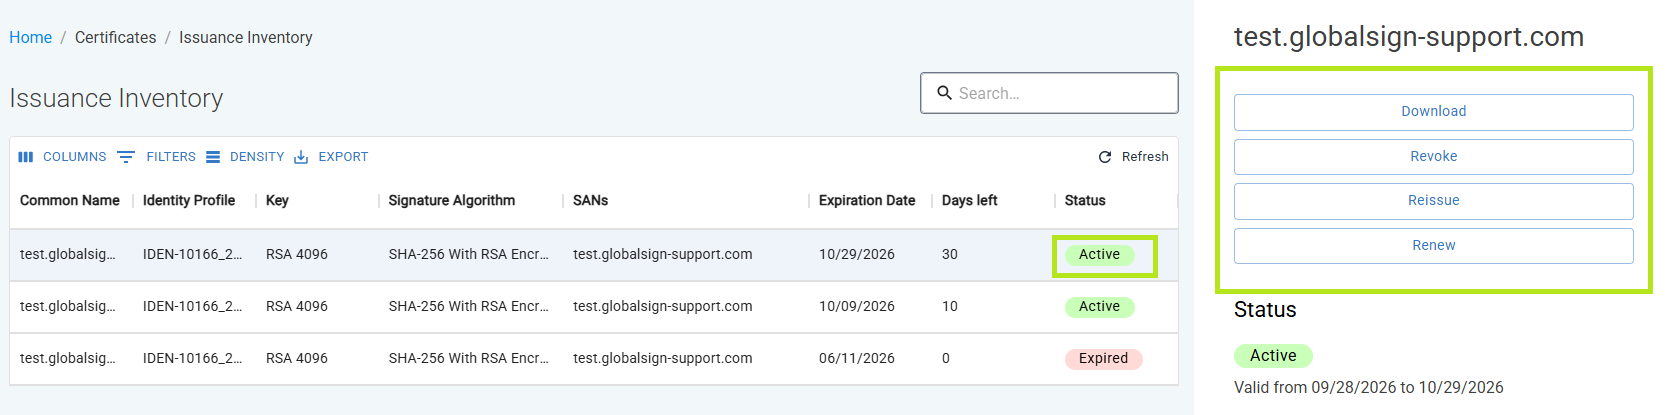Click the Days left value 0
The width and height of the screenshot is (1668, 415).
[946, 359]
